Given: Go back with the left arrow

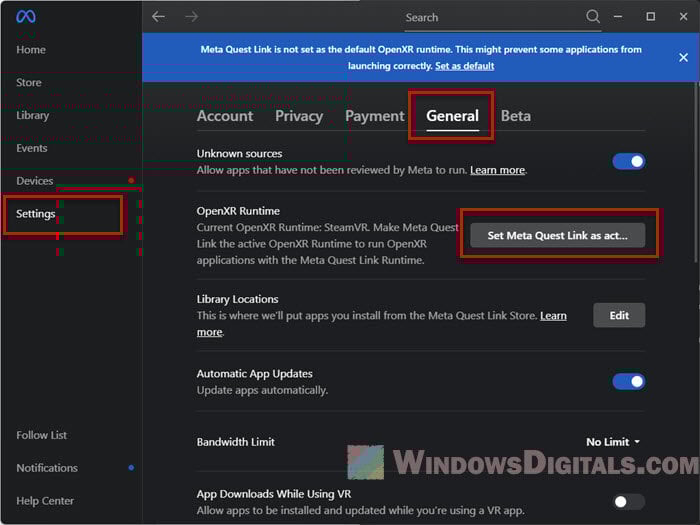Looking at the screenshot, I should coord(158,17).
